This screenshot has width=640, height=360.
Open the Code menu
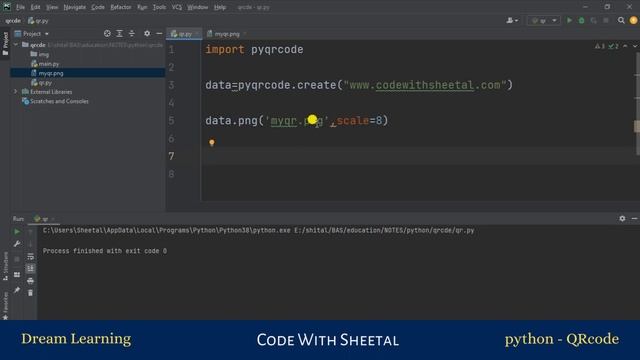pos(98,7)
